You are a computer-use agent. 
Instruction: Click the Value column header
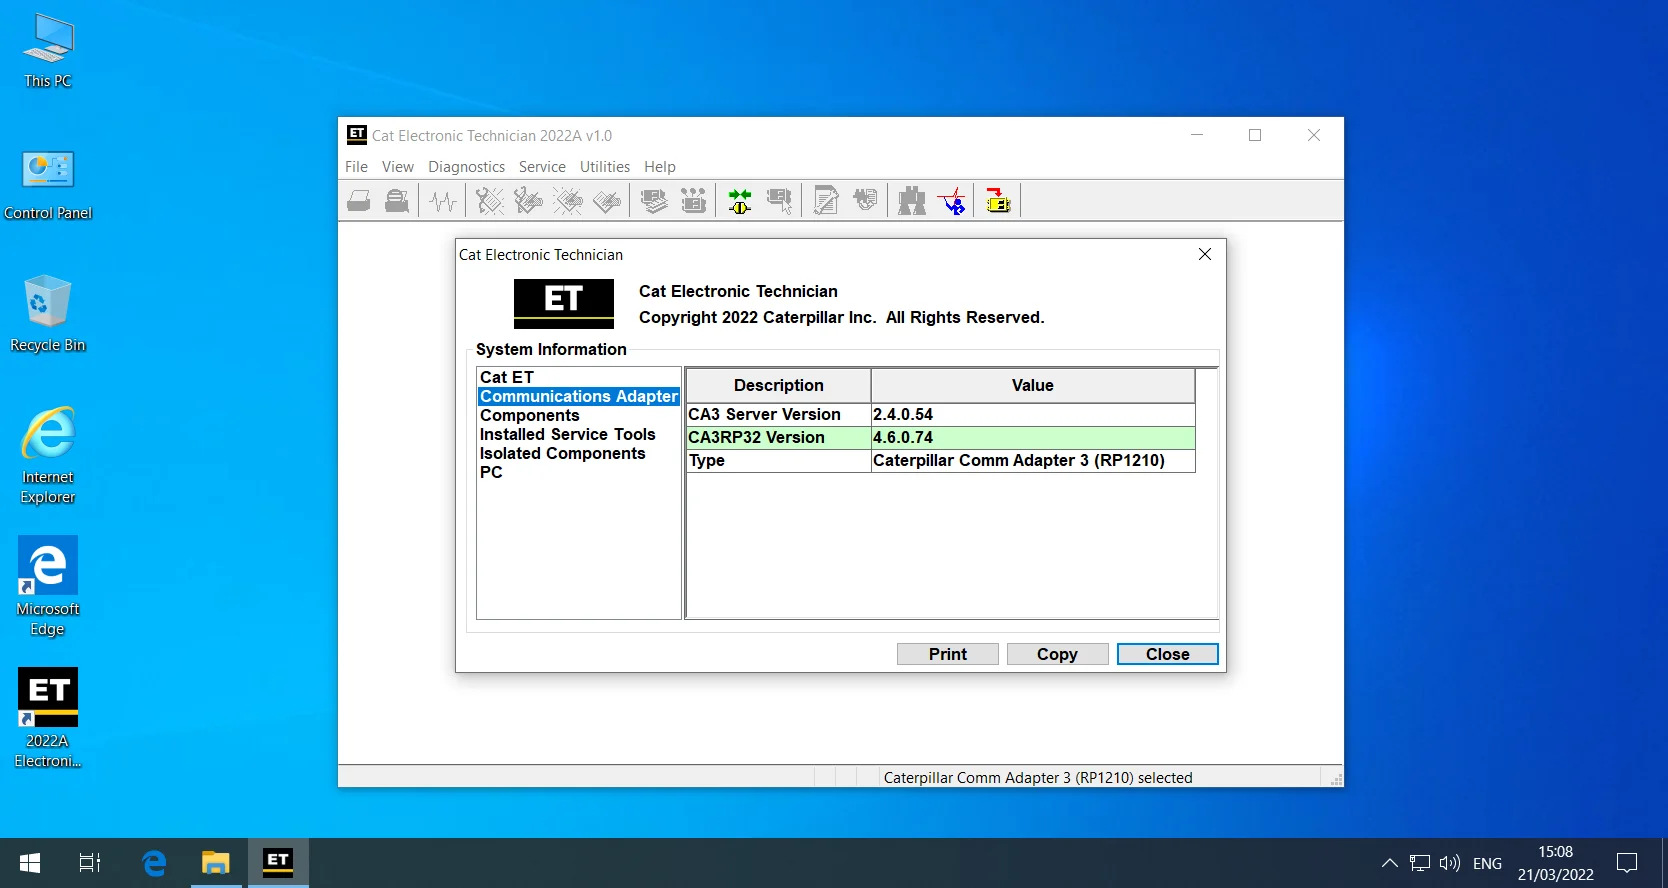1033,385
